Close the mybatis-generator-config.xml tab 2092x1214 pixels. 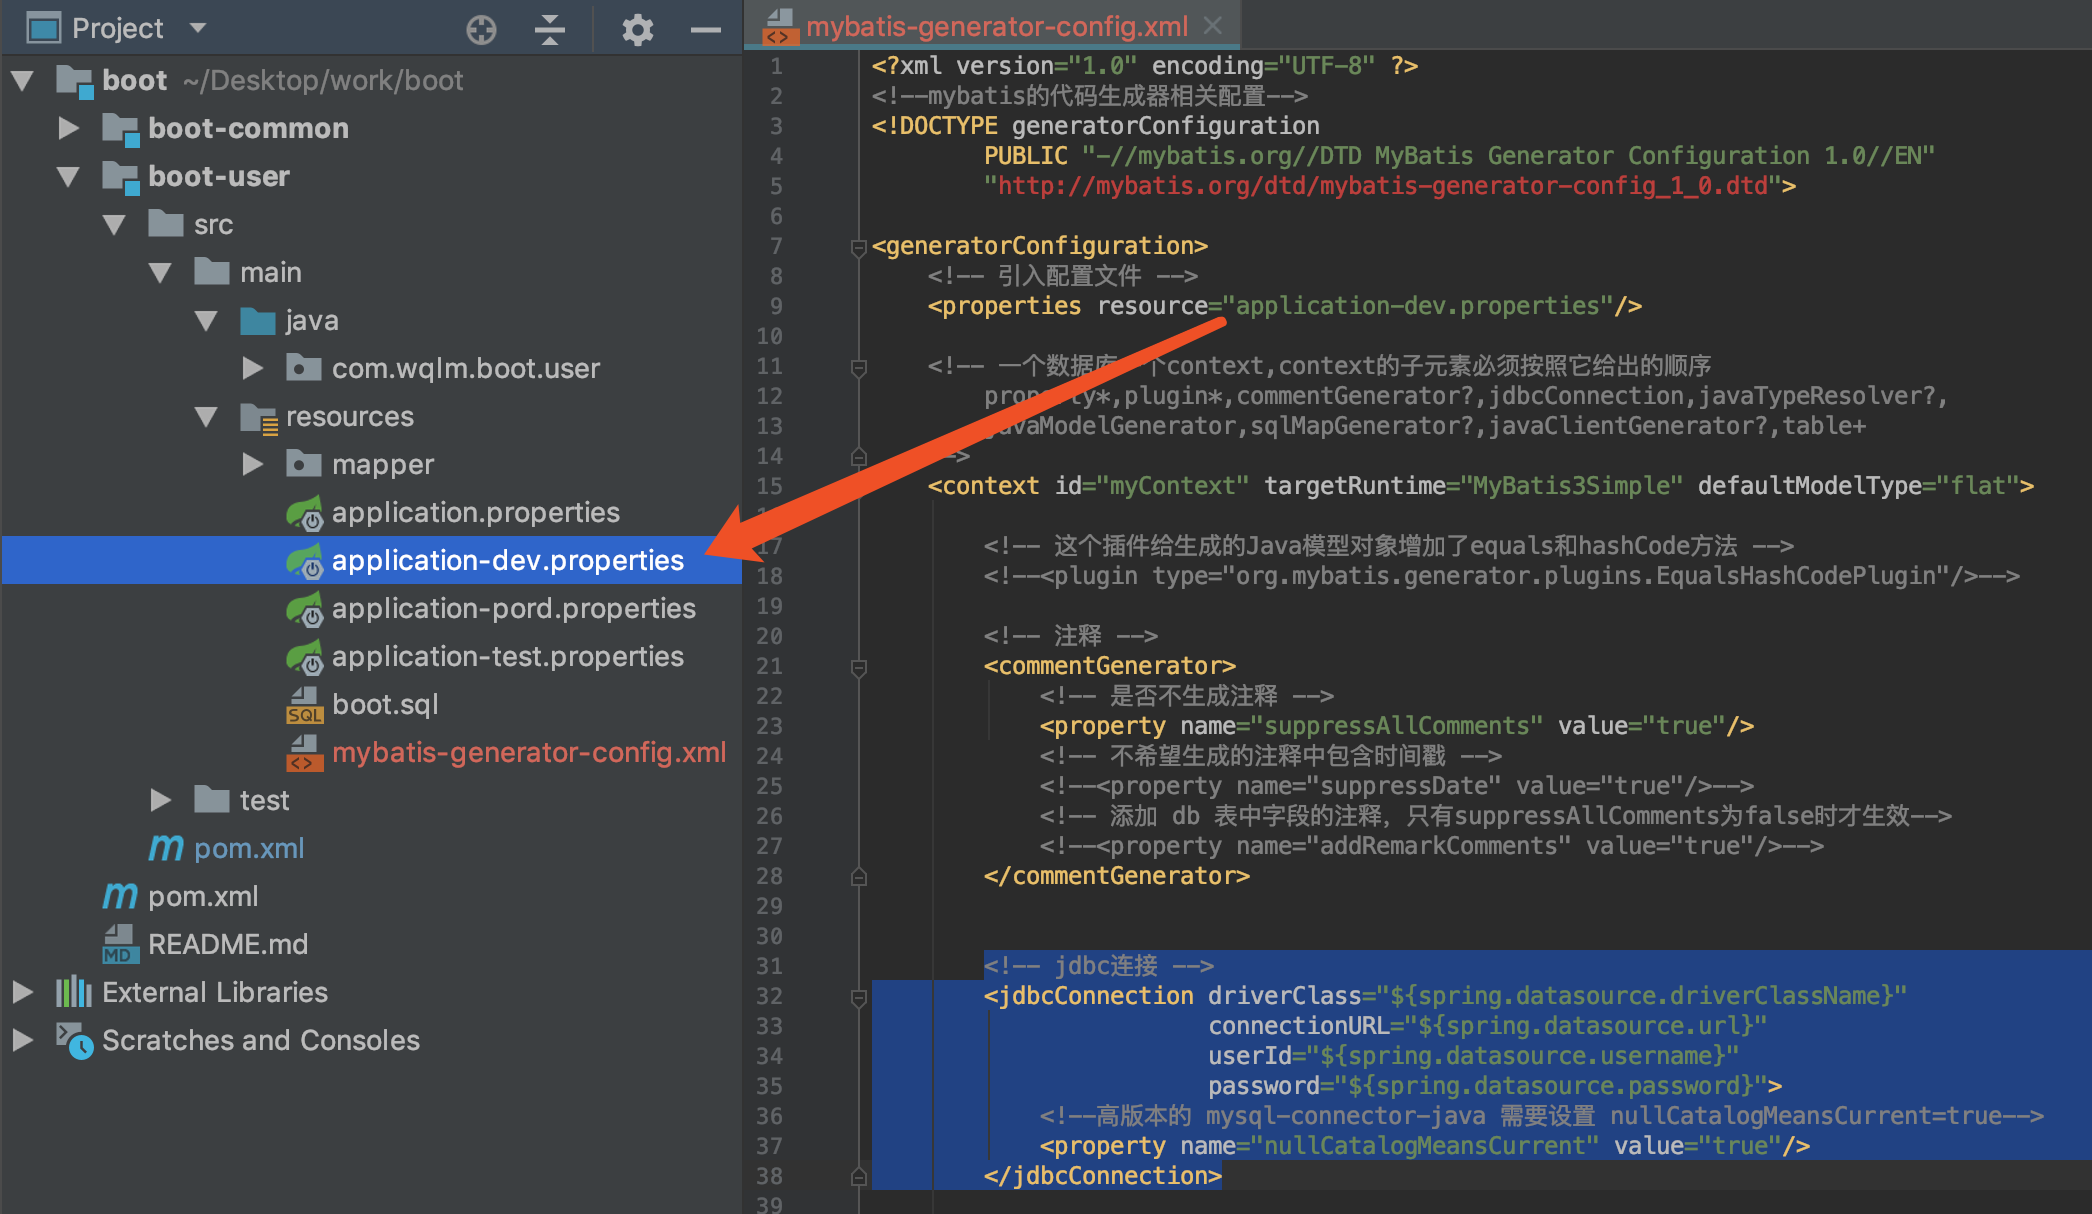pos(1213,26)
